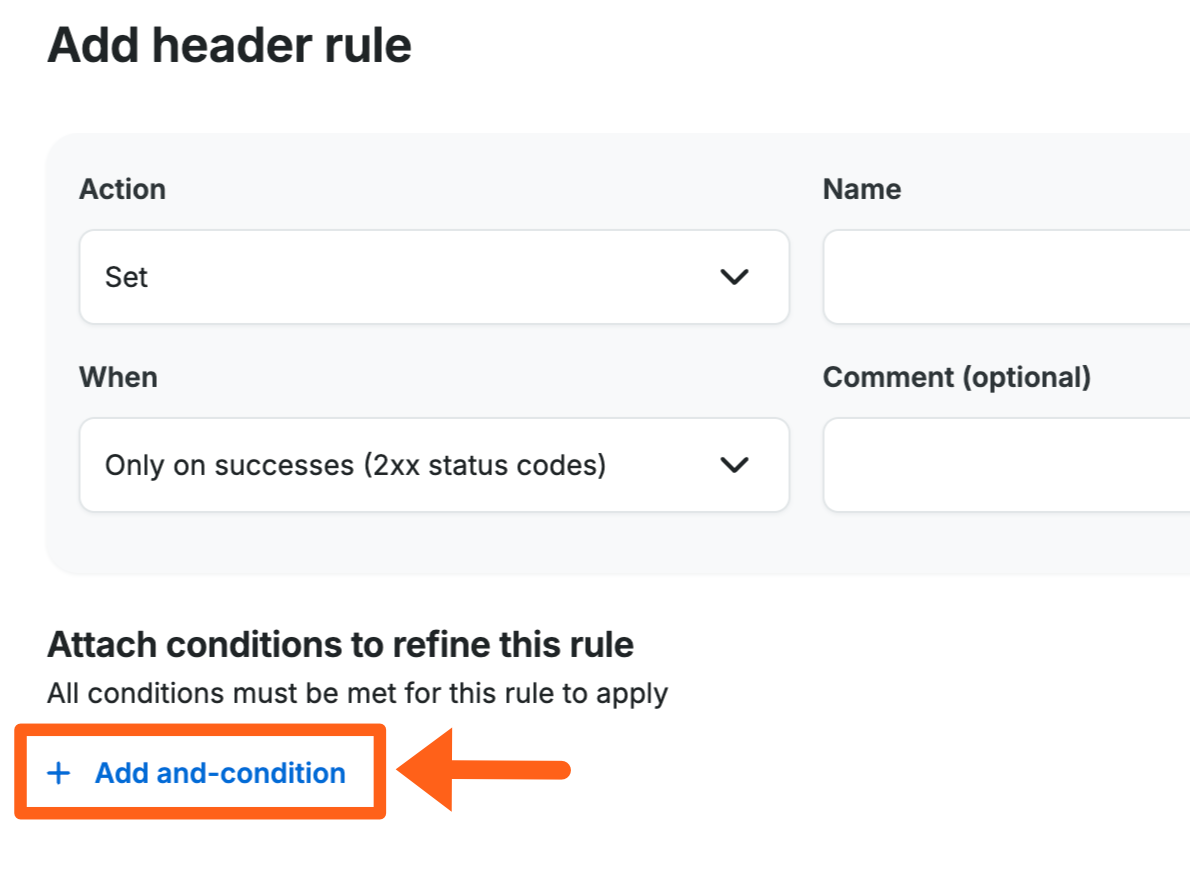The width and height of the screenshot is (1190, 878).
Task: Click the 'Name' field label
Action: coord(861,189)
